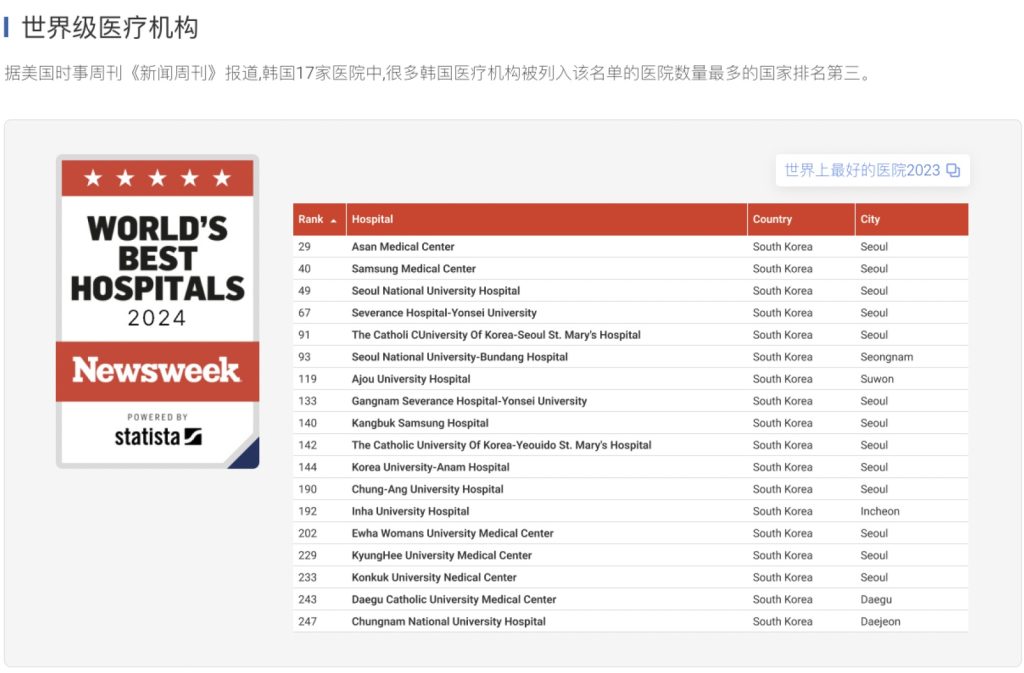Open the 世界上最好的医院2023 link
1024x673 pixels.
click(x=872, y=170)
